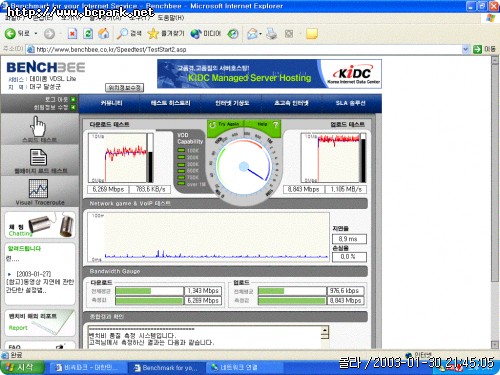Print the page with the printer icon

[272, 33]
